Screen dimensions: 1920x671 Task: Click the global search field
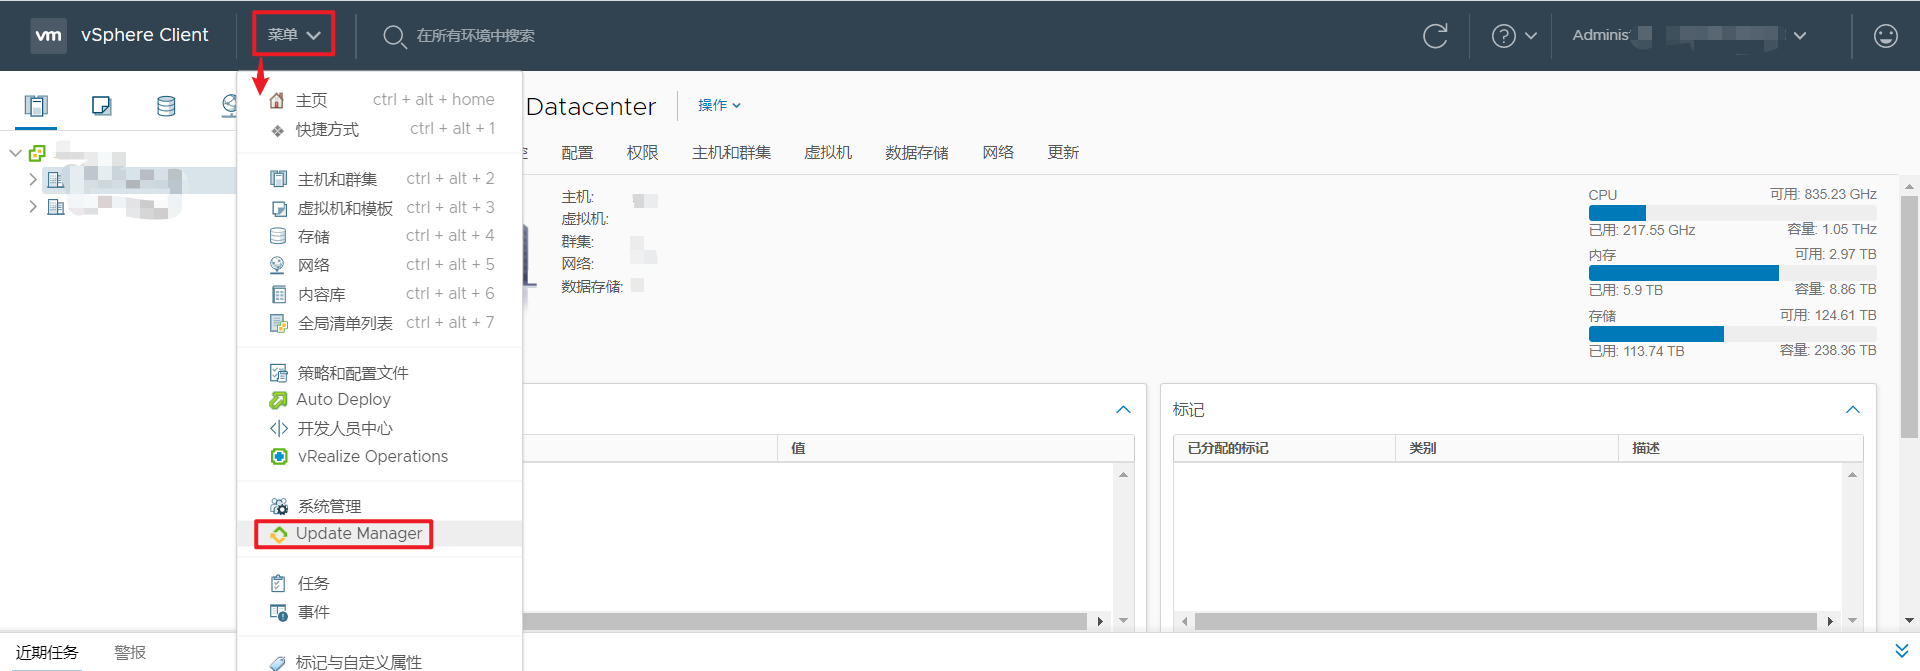476,36
